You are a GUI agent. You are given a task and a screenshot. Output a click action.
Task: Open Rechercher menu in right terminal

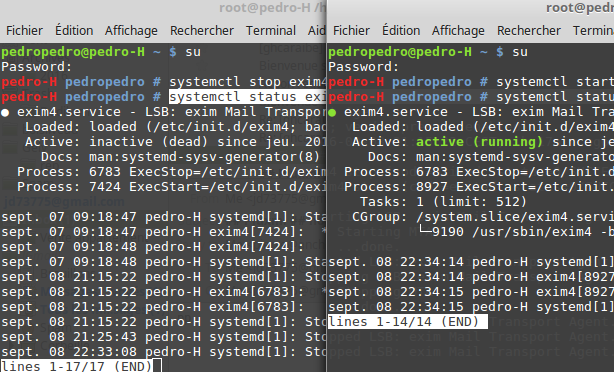529,31
